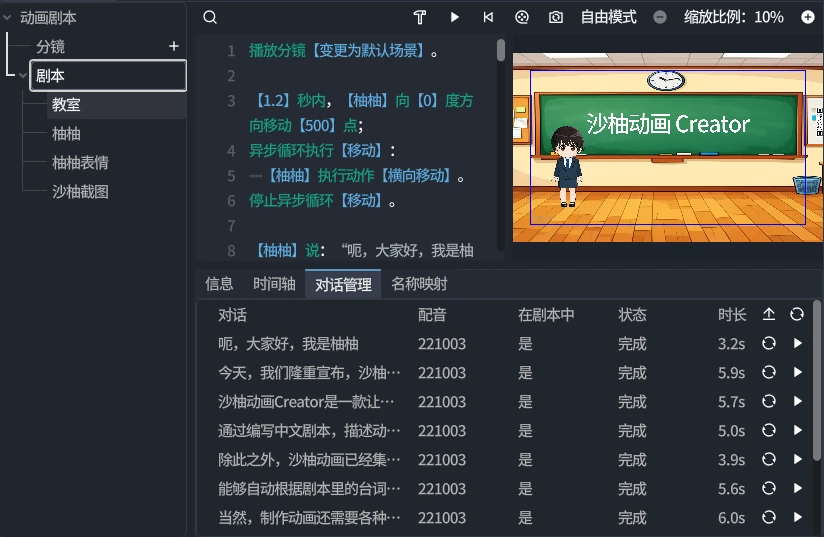
Task: Increase zoom with the plus icon
Action: click(x=808, y=17)
